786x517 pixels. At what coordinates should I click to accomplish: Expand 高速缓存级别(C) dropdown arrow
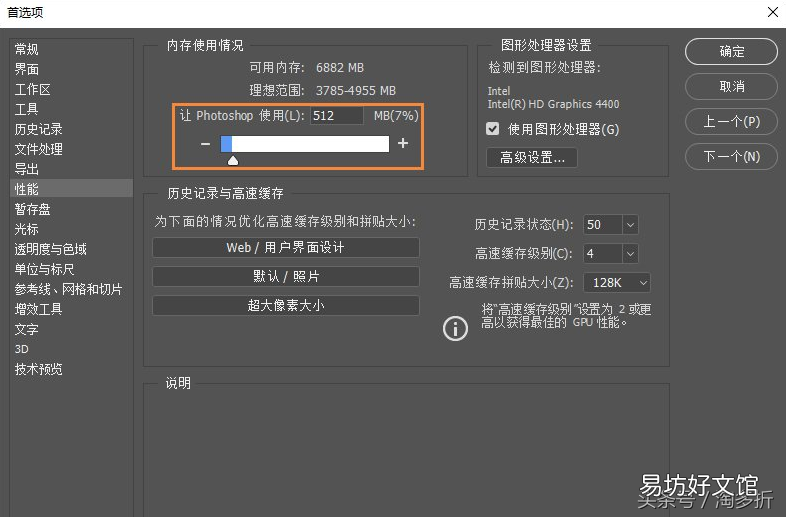point(630,254)
